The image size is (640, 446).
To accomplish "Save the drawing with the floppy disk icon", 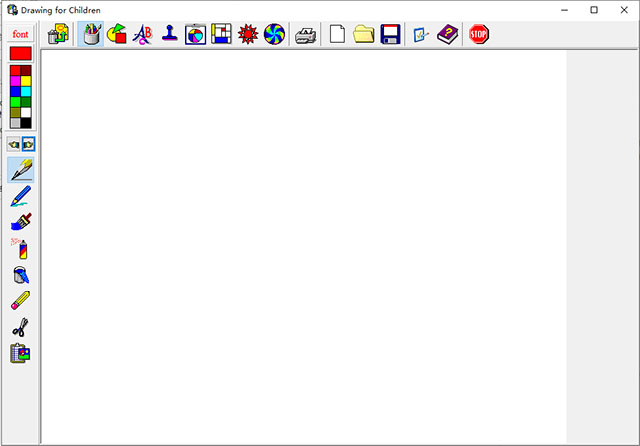I will pos(390,34).
